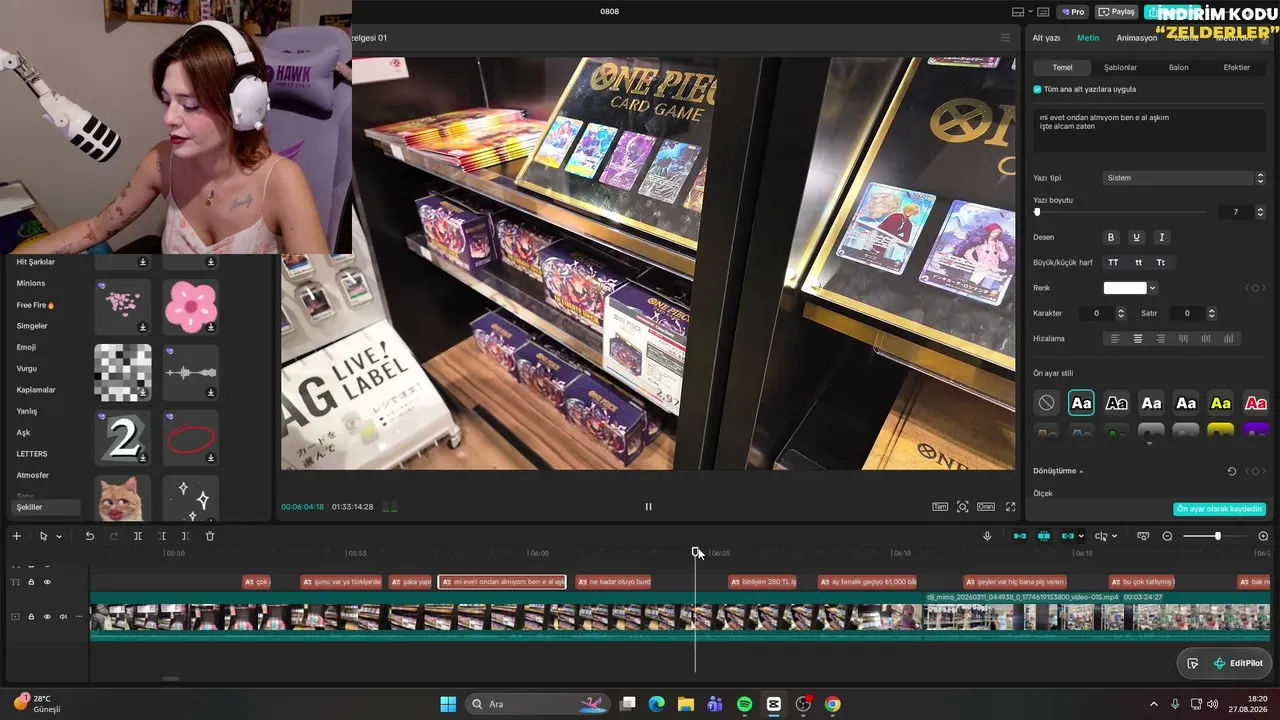Set text case to all lowercase tt

click(1138, 262)
